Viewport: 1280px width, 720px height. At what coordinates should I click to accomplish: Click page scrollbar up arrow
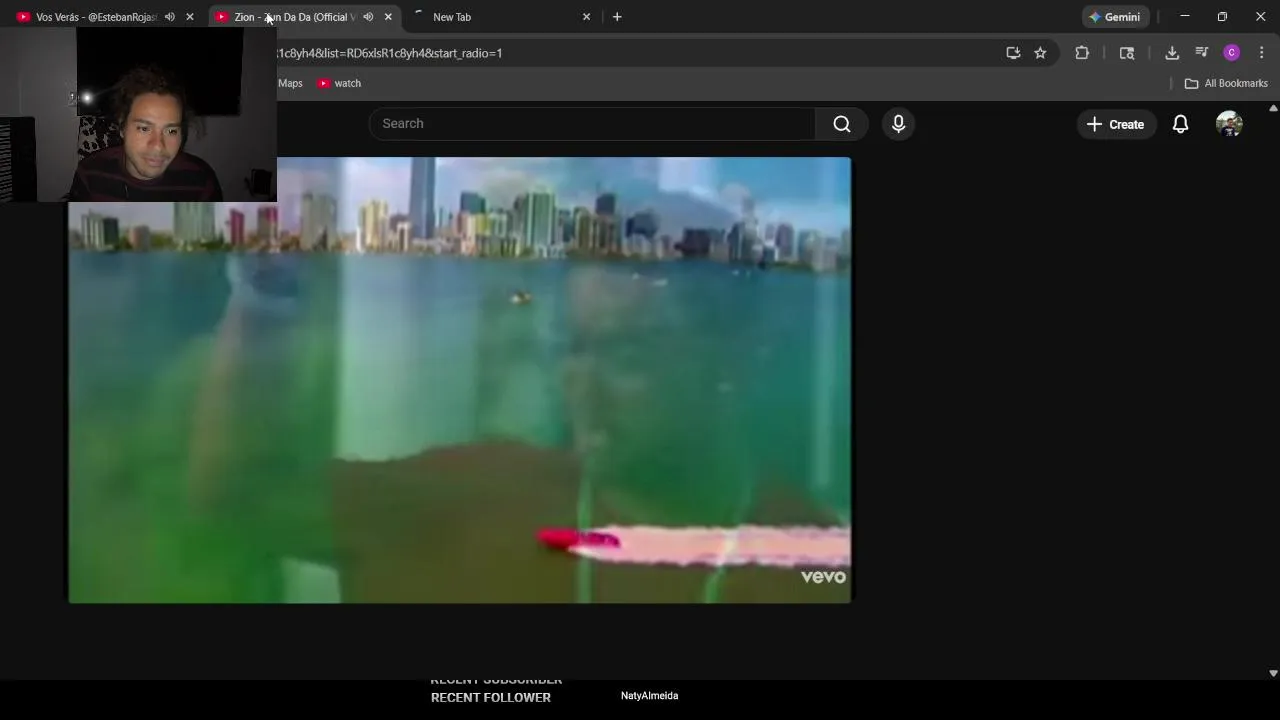[1273, 107]
